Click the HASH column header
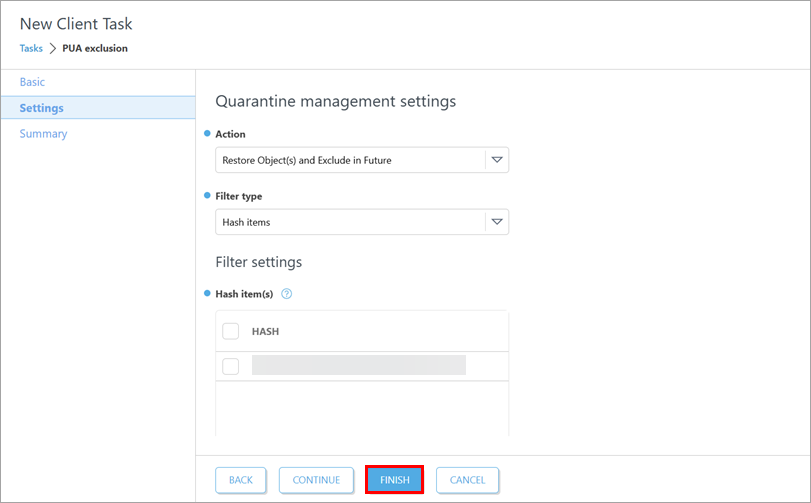811x503 pixels. pos(265,331)
